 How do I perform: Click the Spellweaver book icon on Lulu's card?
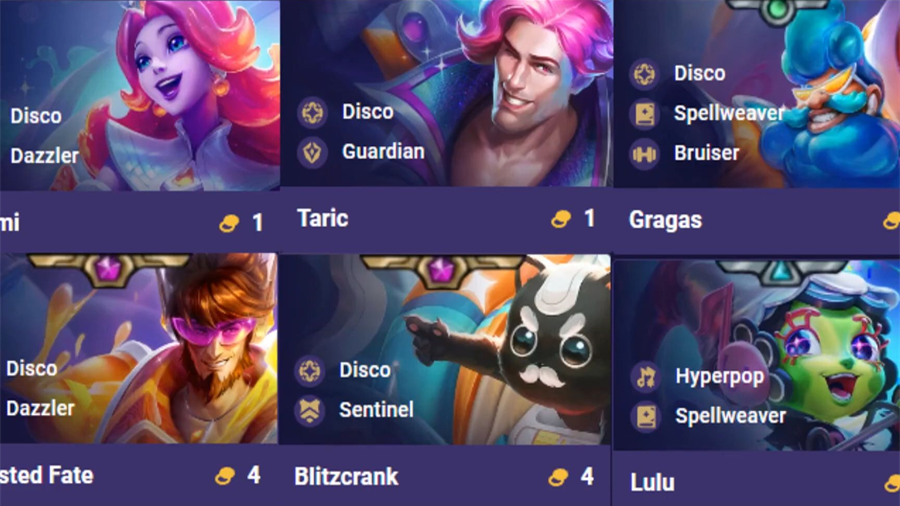pos(646,417)
